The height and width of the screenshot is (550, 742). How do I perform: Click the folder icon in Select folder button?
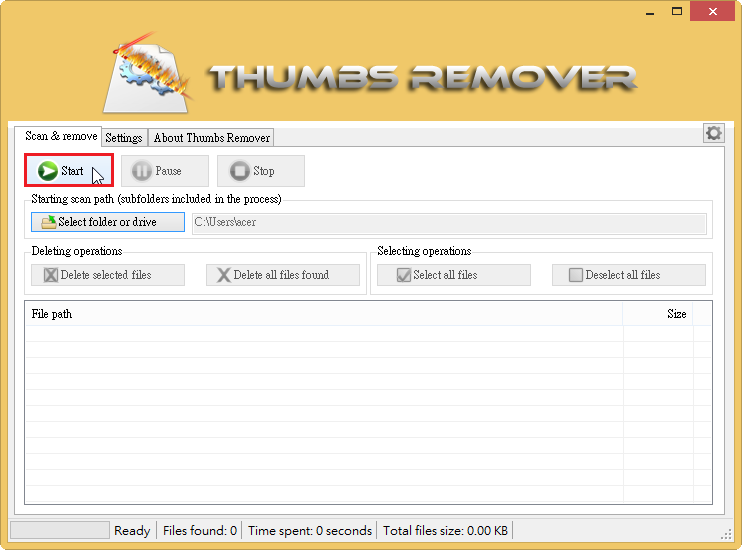point(48,222)
